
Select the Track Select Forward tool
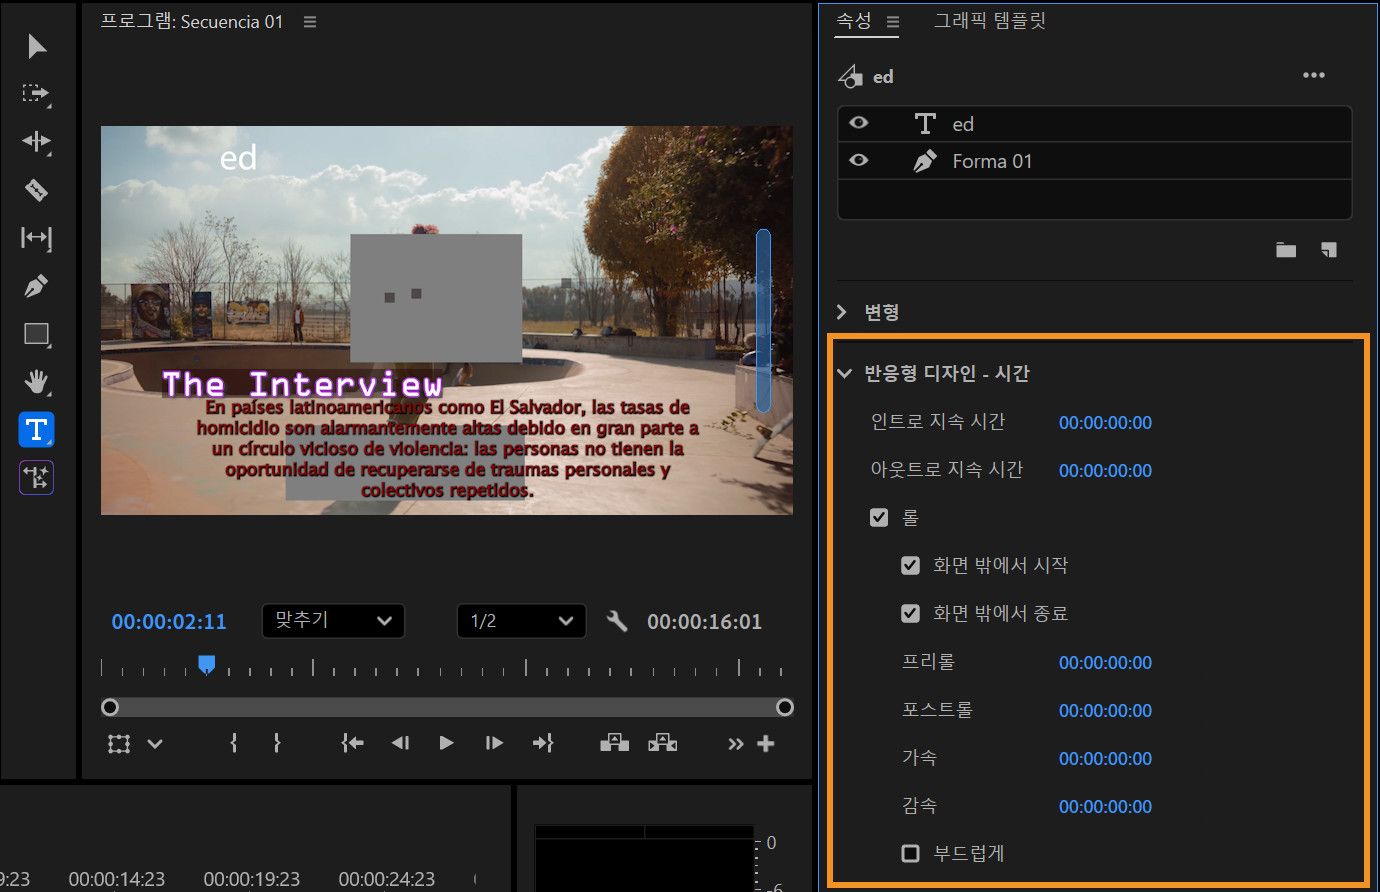[36, 94]
